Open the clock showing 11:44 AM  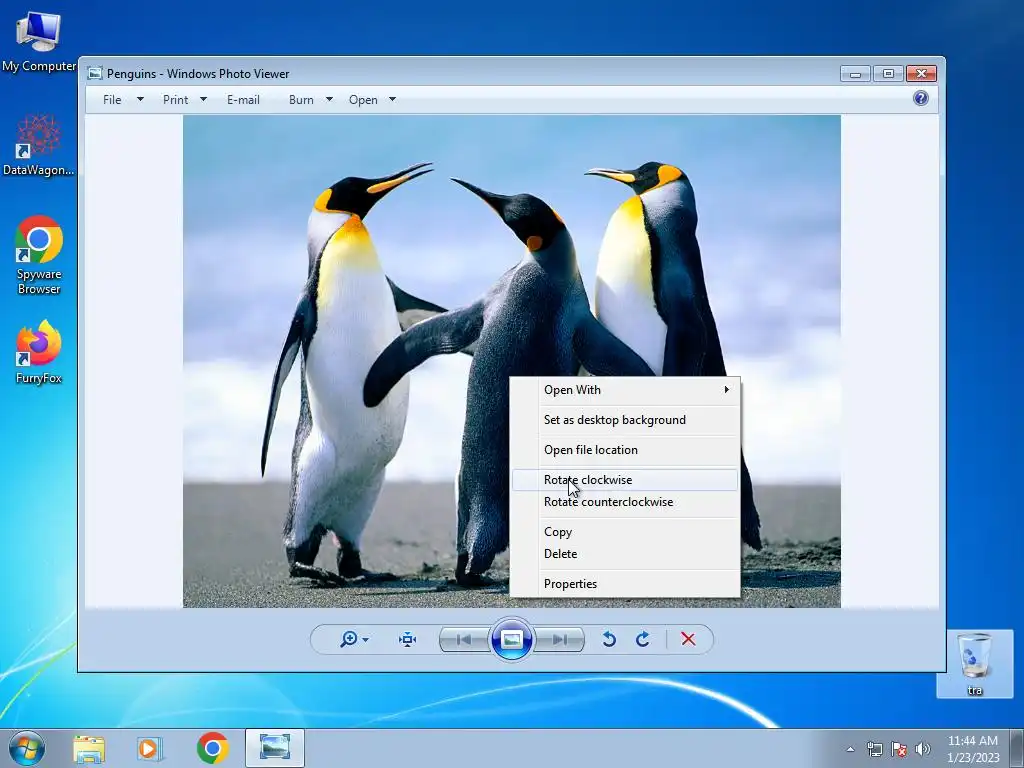tap(973, 748)
